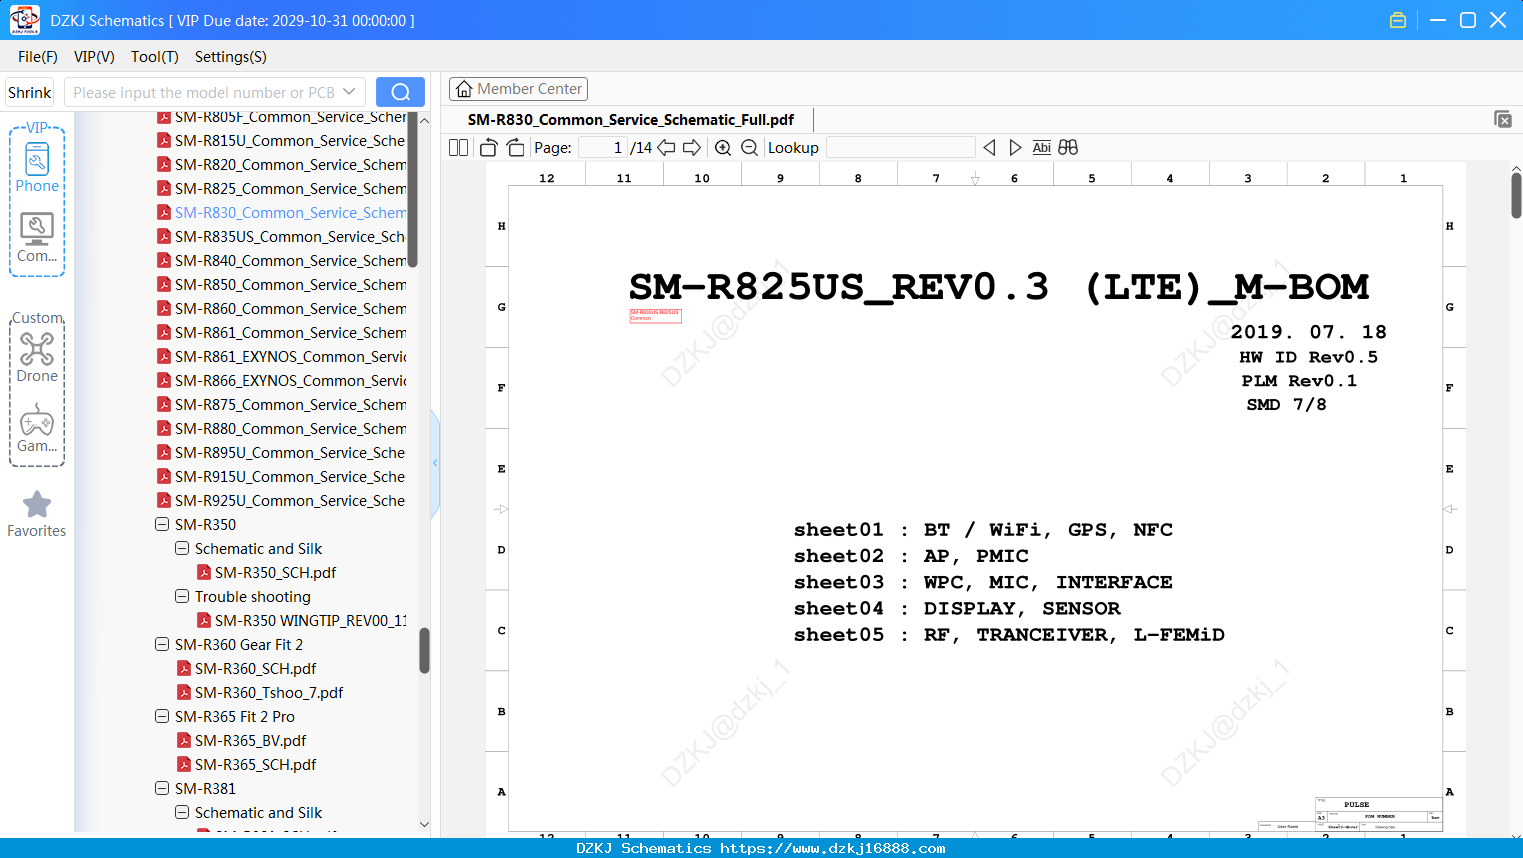Select SM-R830_Common_Service_Schematic in the tree
Screen dimensions: 1523x858
click(x=290, y=213)
